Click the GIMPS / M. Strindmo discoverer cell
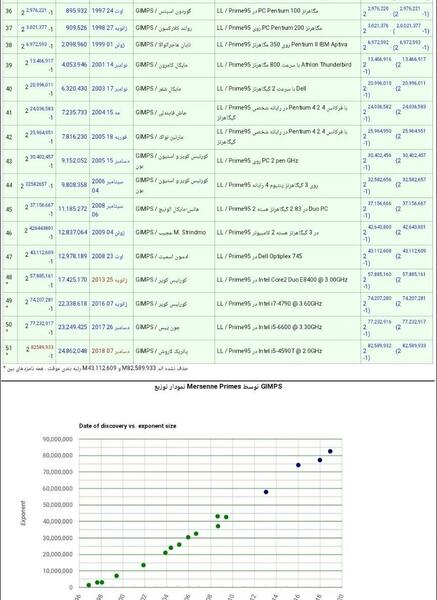This screenshot has height=600, width=437. 174,232
